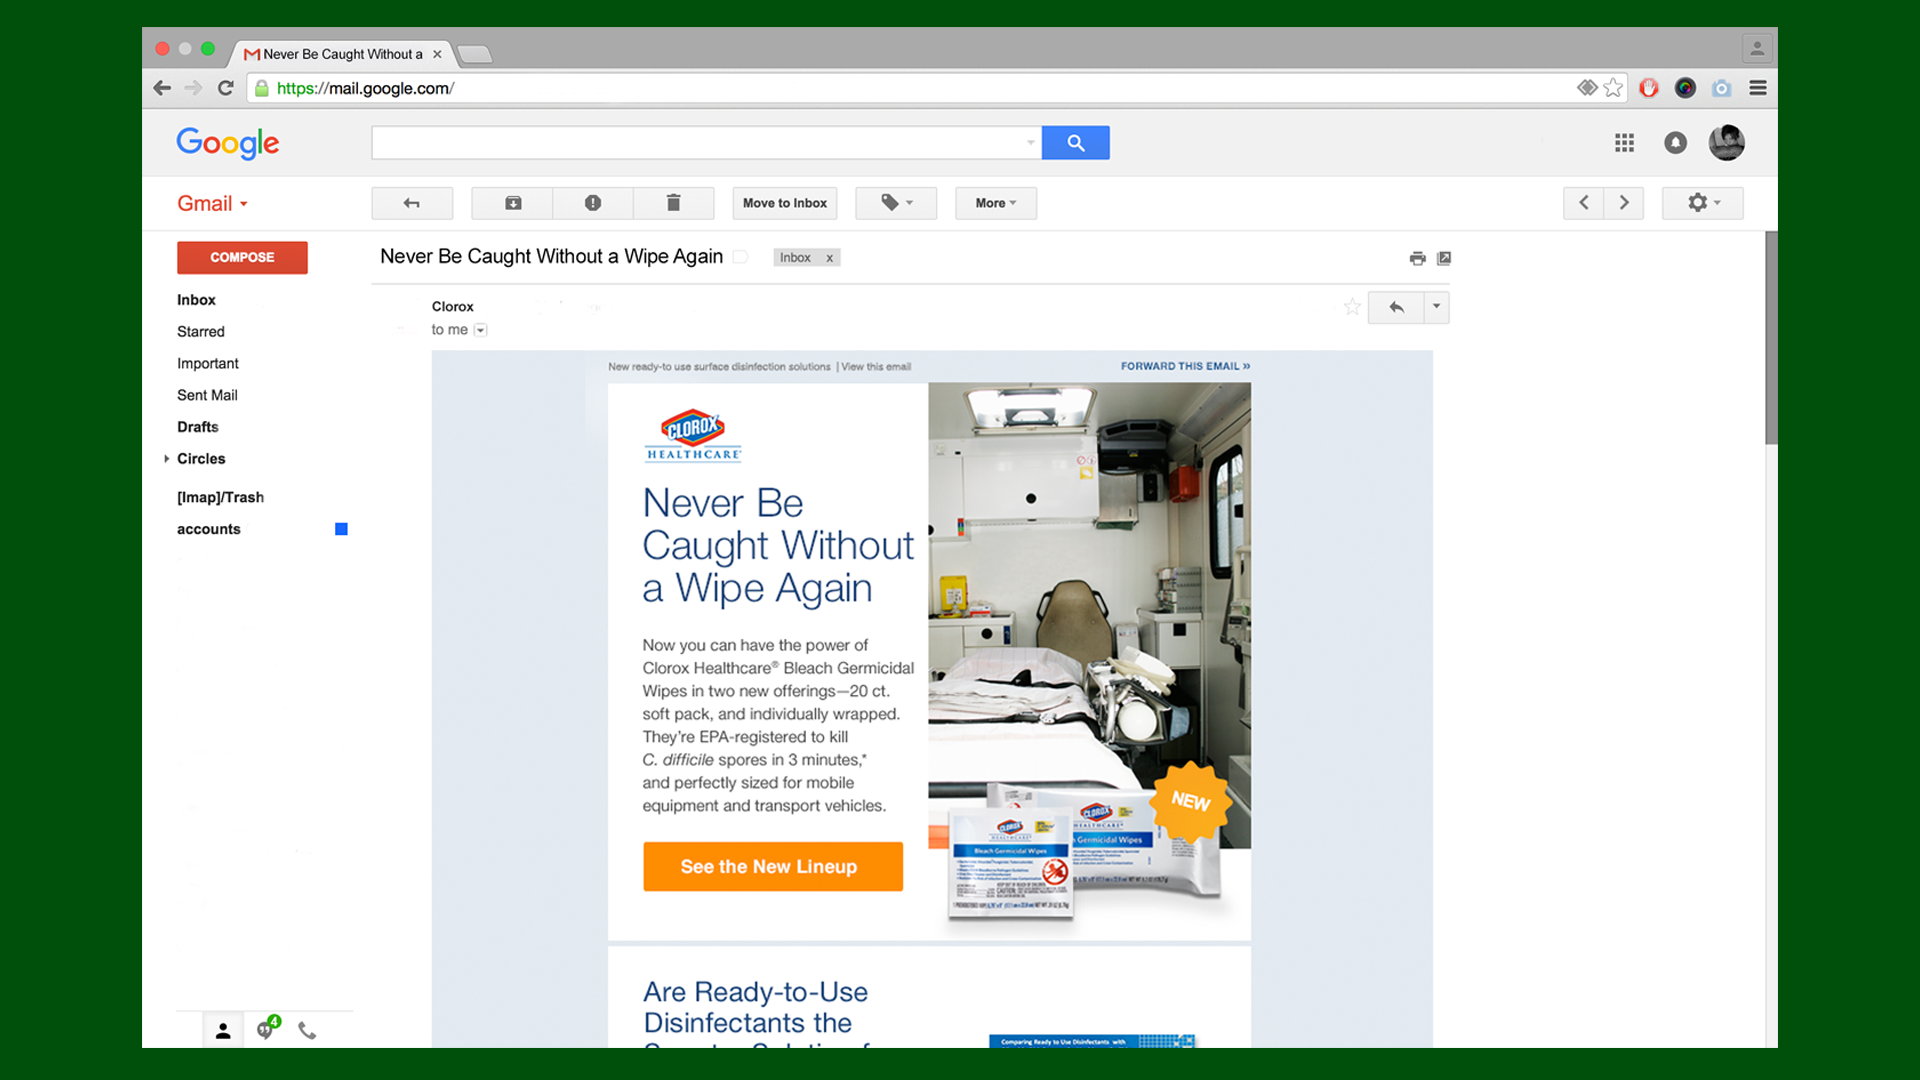
Task: Click the archive icon in toolbar
Action: coord(513,203)
